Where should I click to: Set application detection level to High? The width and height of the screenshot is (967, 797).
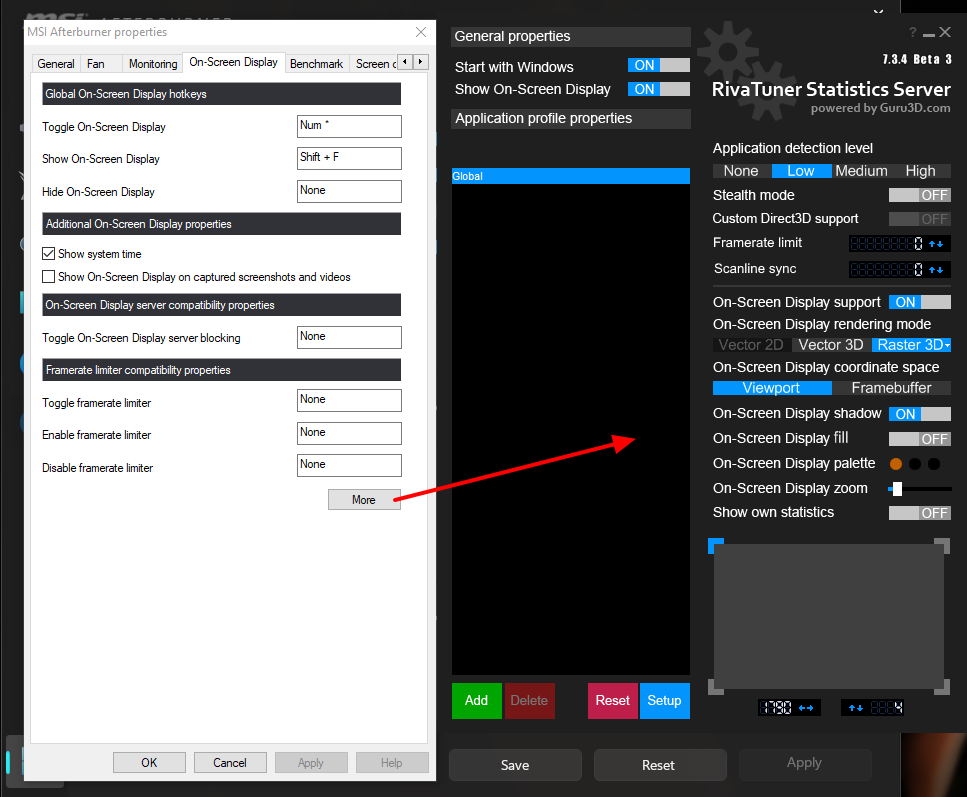920,171
